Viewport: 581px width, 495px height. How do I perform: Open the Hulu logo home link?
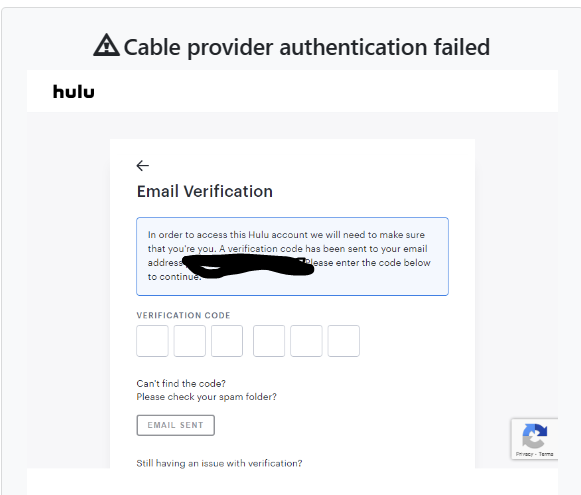click(x=74, y=92)
